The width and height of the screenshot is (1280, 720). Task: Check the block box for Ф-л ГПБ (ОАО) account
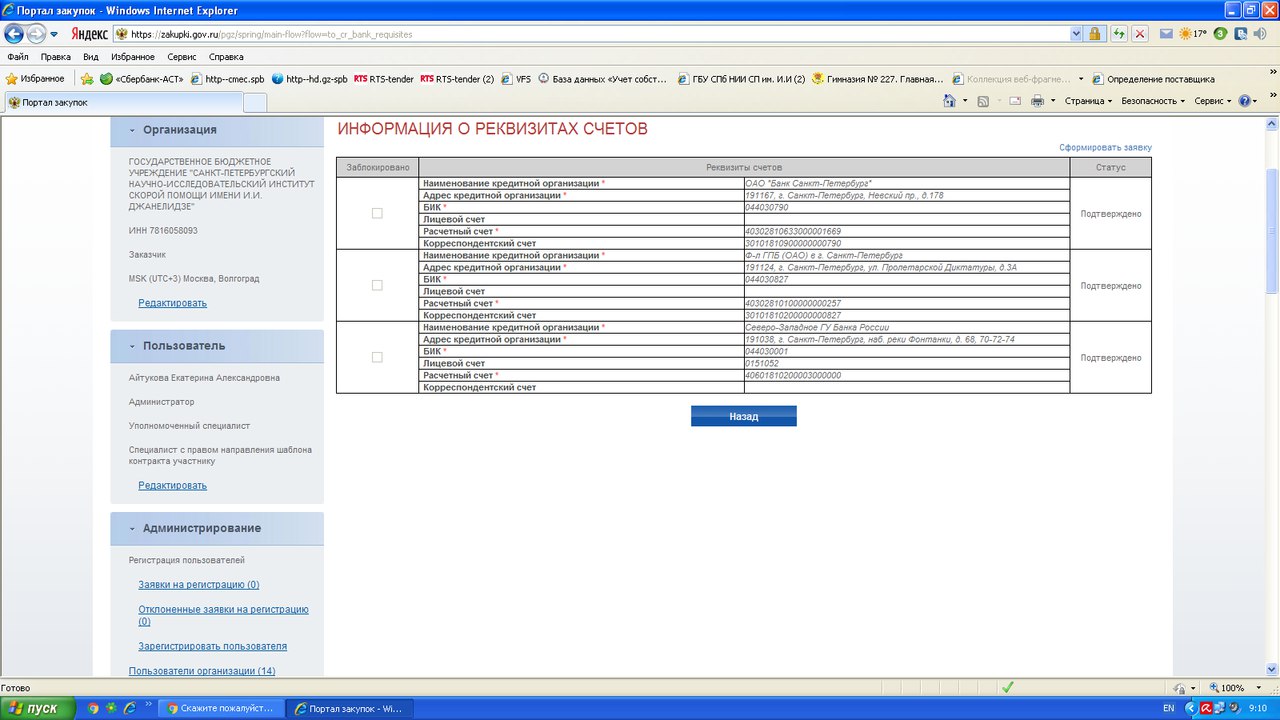pos(377,285)
